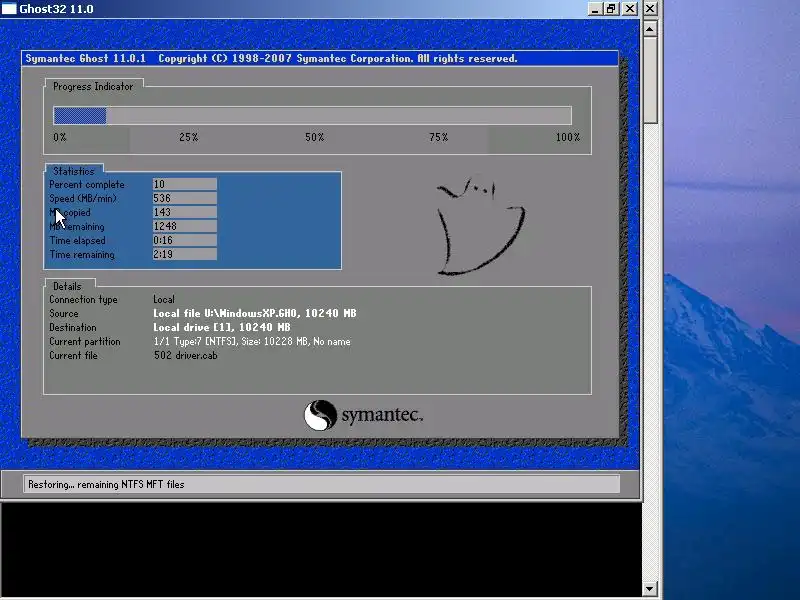The image size is (800, 600).
Task: Click the Statistics group title
Action: [74, 171]
